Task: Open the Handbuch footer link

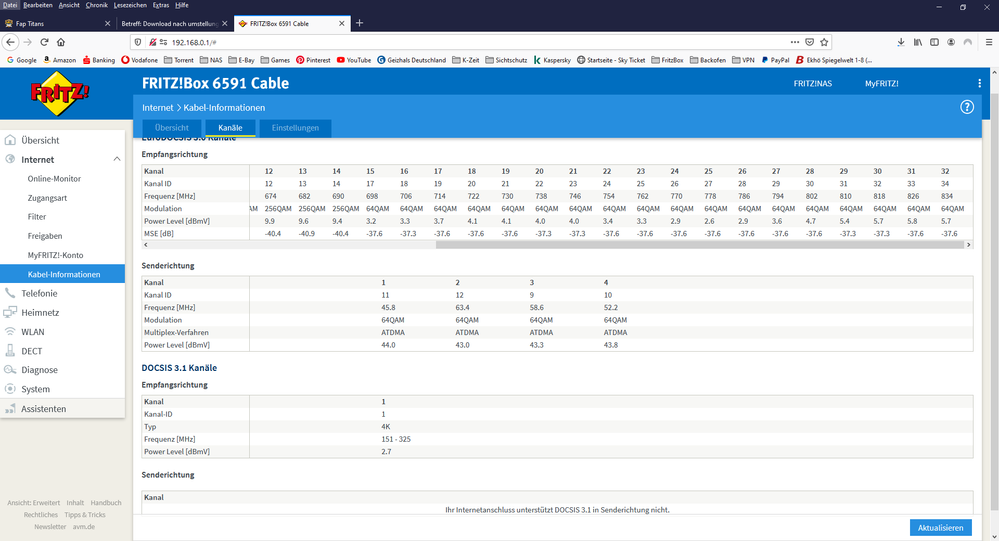Action: point(106,503)
